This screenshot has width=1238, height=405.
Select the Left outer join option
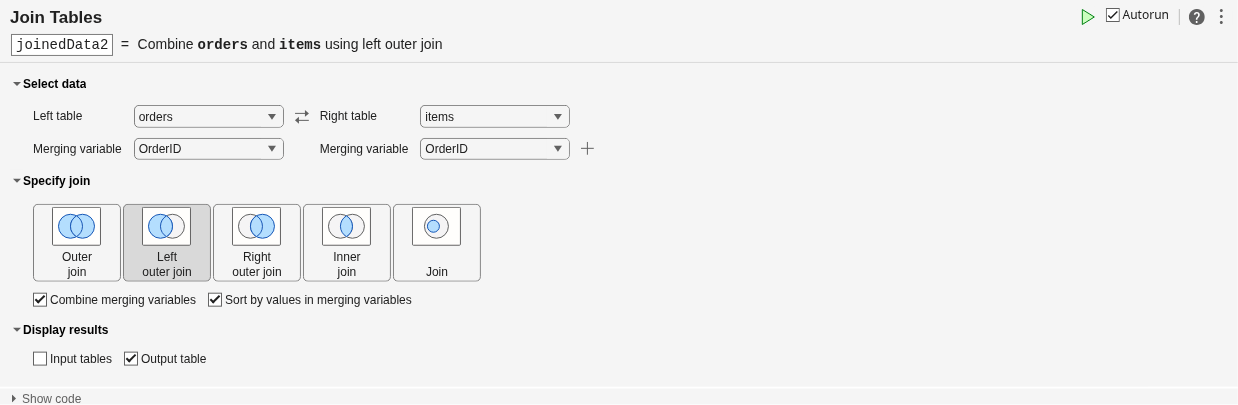click(167, 243)
